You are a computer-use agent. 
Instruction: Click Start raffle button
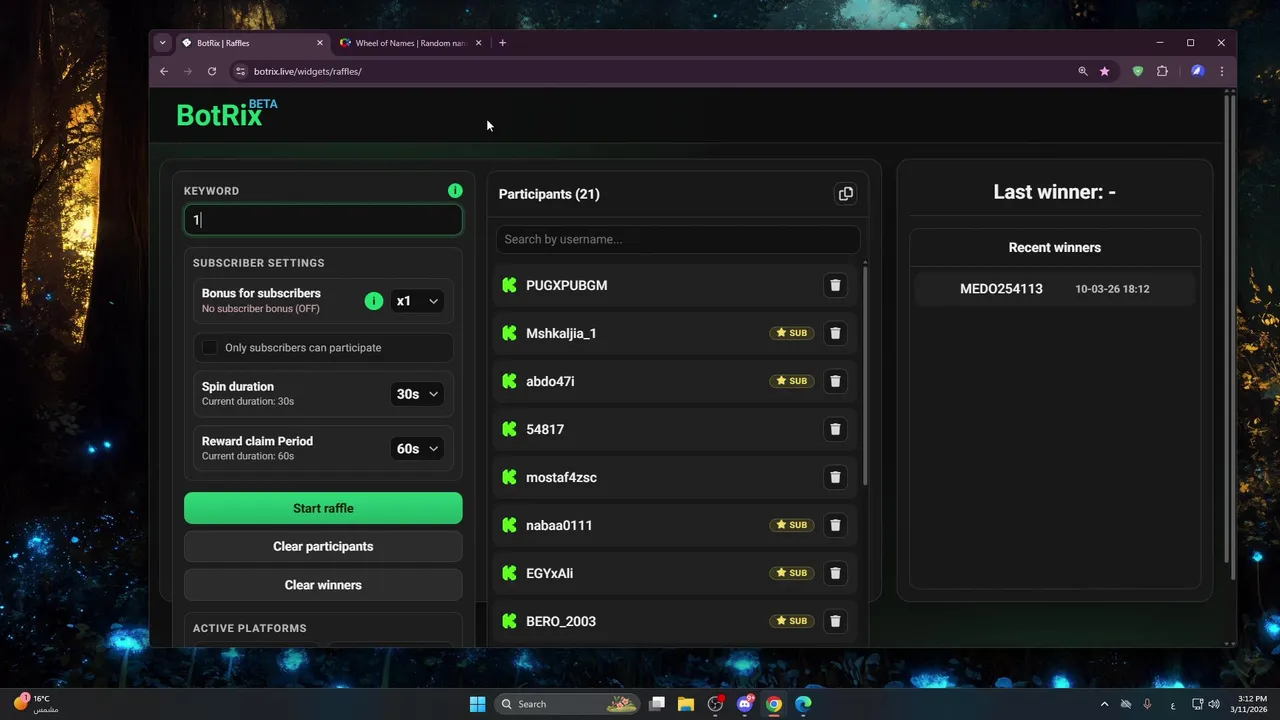pos(323,508)
